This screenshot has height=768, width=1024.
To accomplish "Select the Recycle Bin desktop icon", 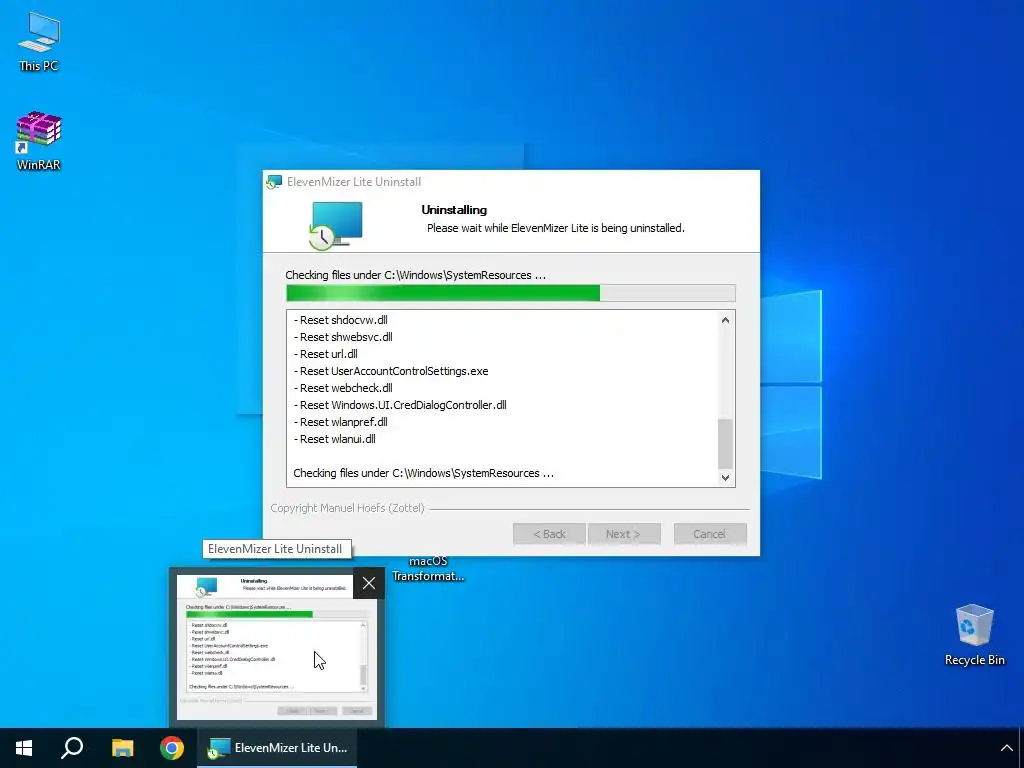I will pyautogui.click(x=974, y=635).
